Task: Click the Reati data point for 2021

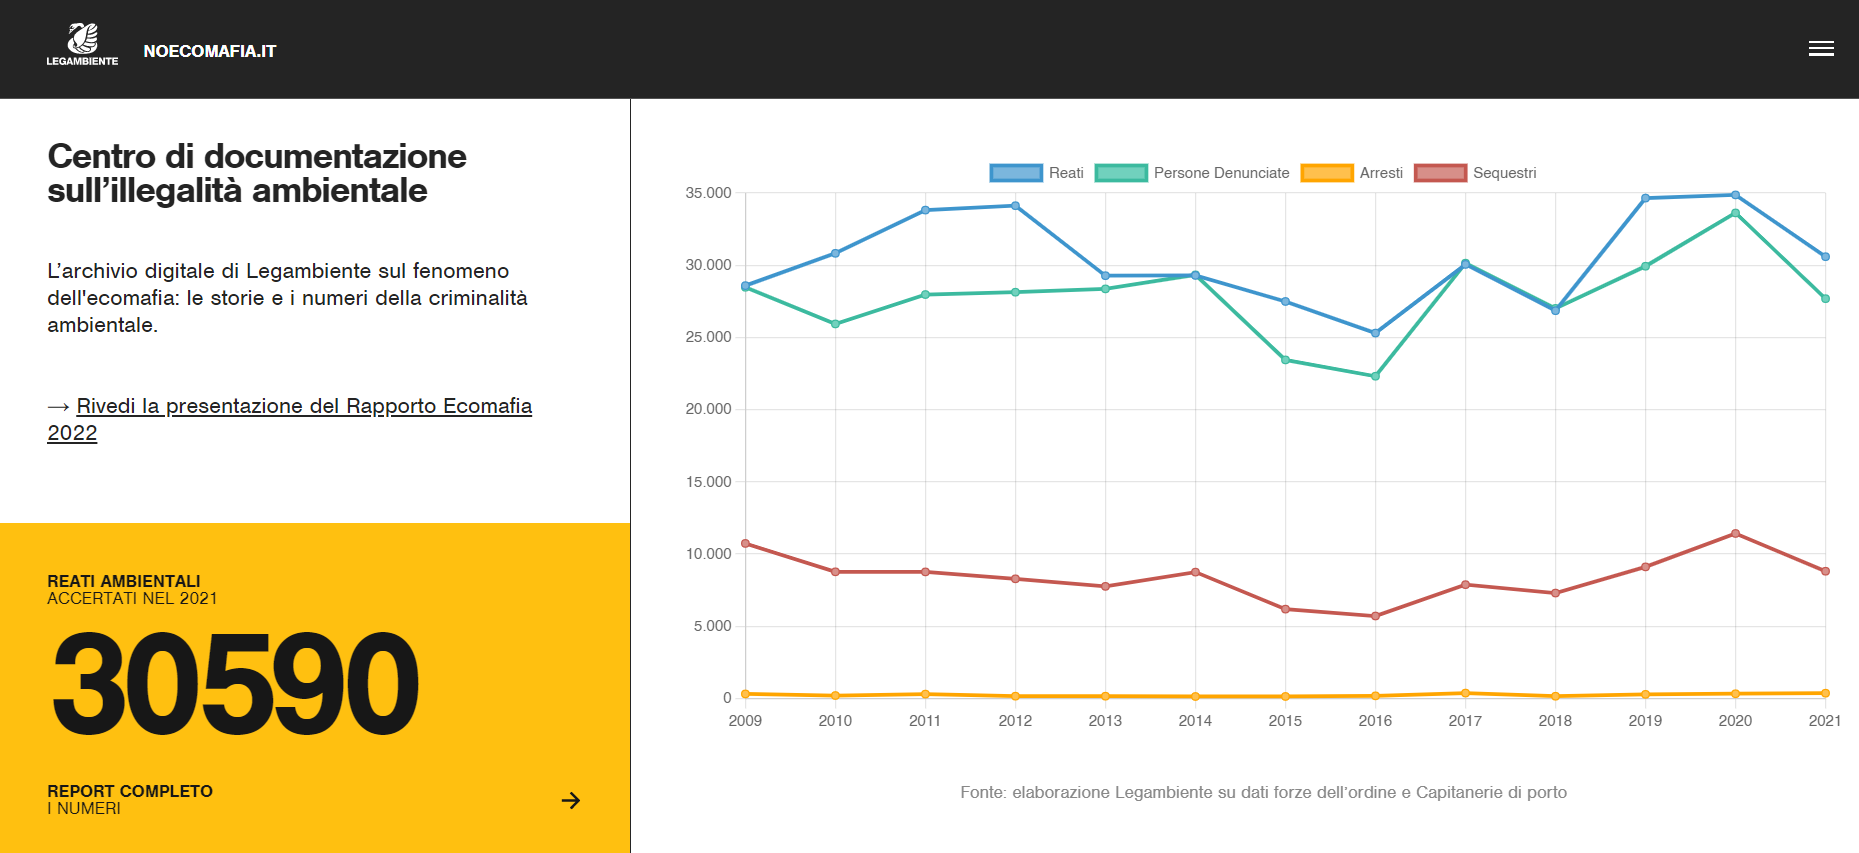Action: [1825, 257]
